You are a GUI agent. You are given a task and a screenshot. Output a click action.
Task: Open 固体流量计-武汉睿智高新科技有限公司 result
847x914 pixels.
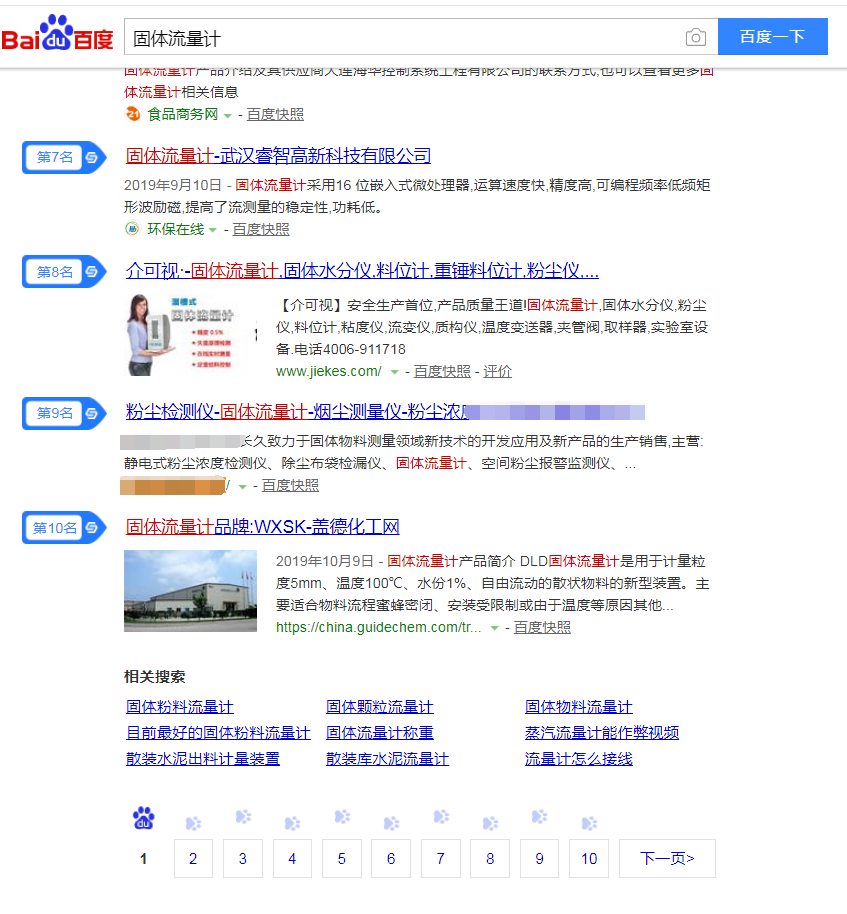[278, 156]
